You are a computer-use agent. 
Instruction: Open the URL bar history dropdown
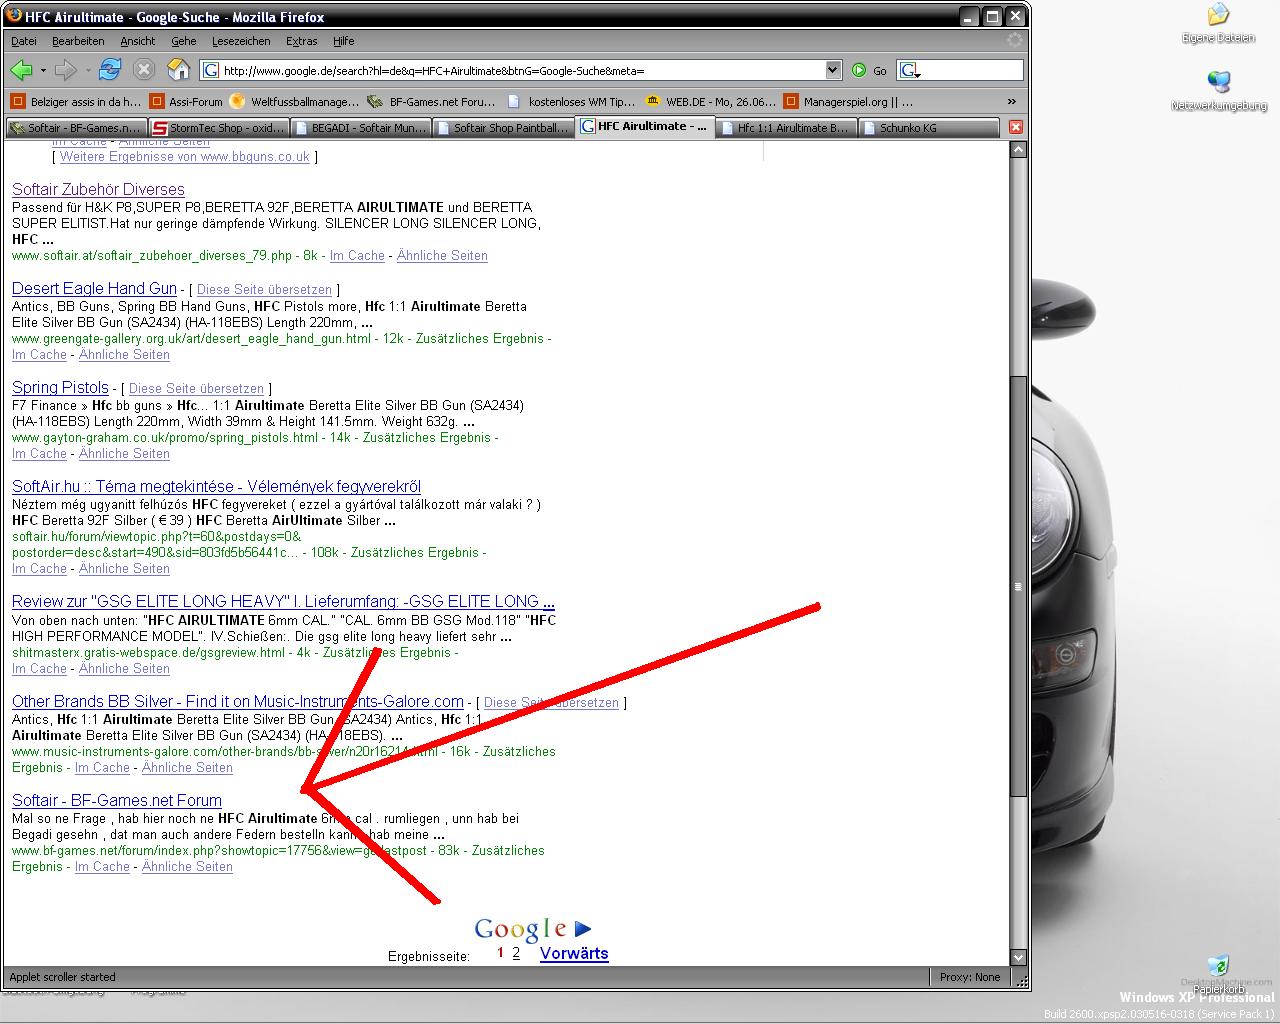(833, 70)
